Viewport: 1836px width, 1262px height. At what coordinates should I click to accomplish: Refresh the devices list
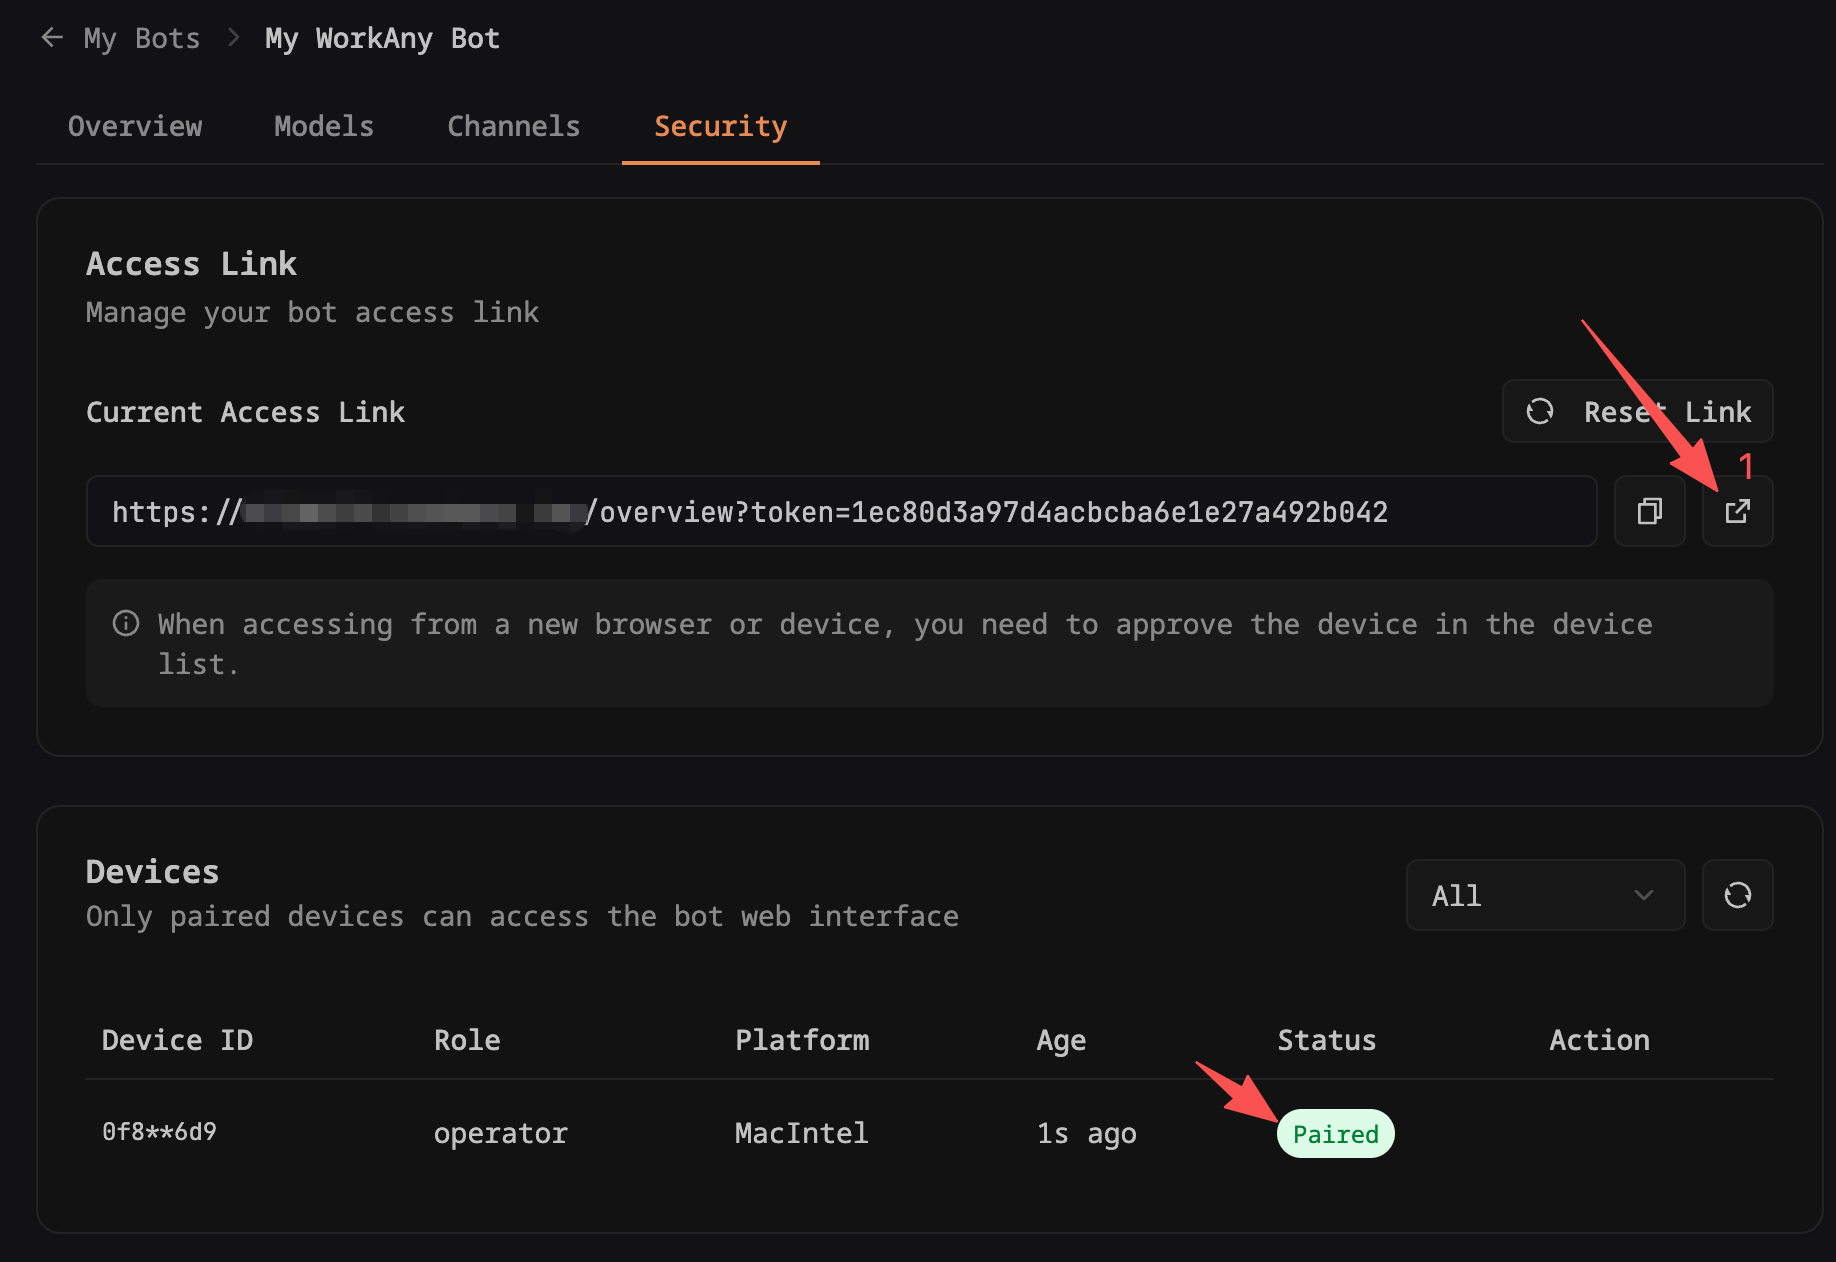click(x=1737, y=895)
